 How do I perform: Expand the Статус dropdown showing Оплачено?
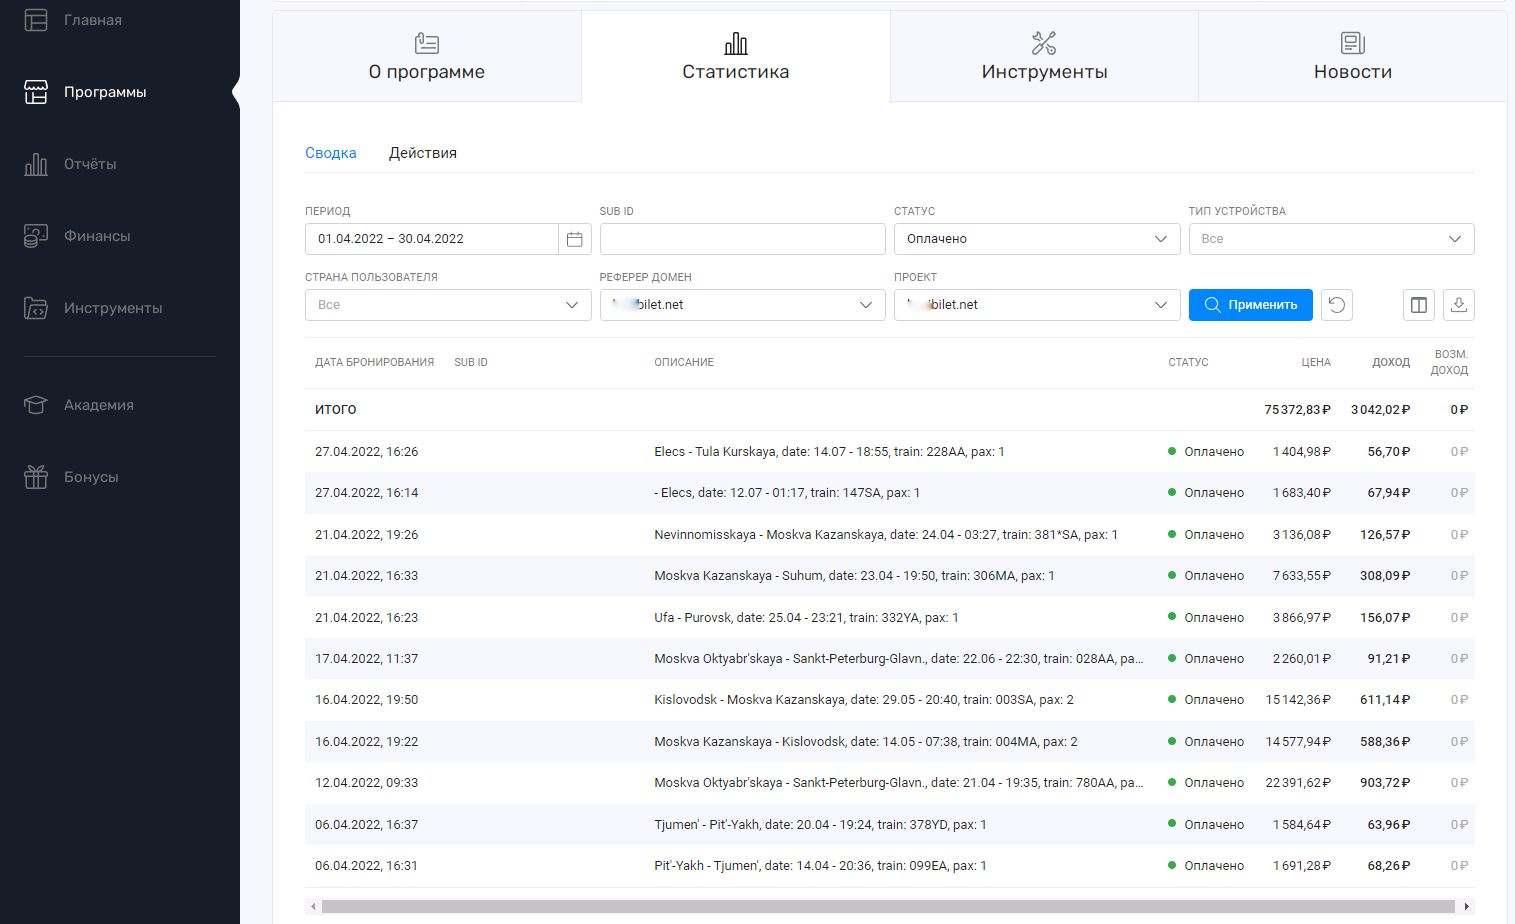(1036, 239)
